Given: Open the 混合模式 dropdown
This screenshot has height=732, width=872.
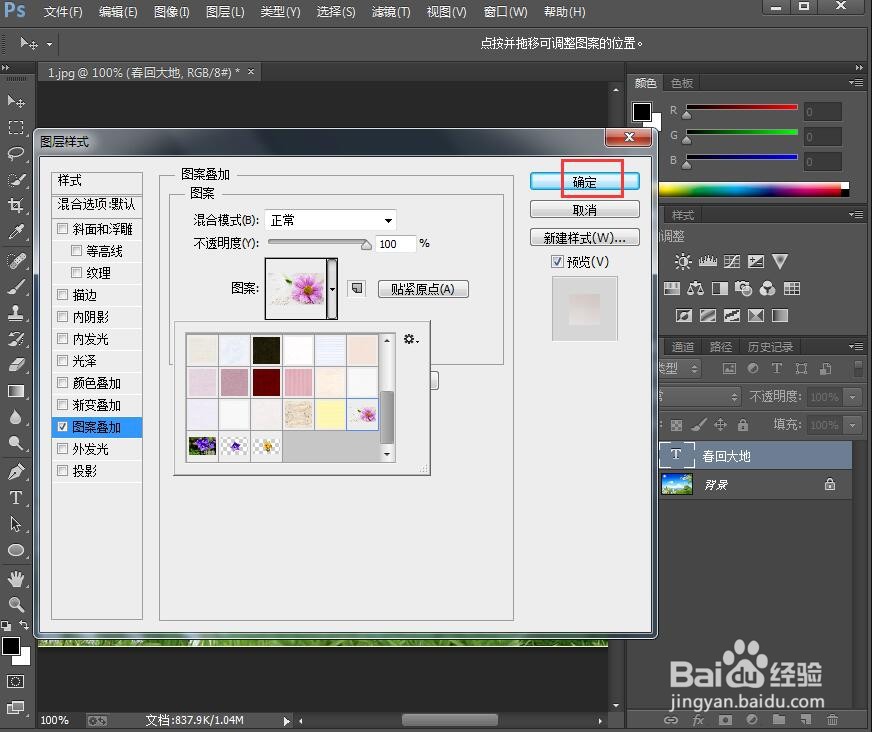Looking at the screenshot, I should click(330, 220).
